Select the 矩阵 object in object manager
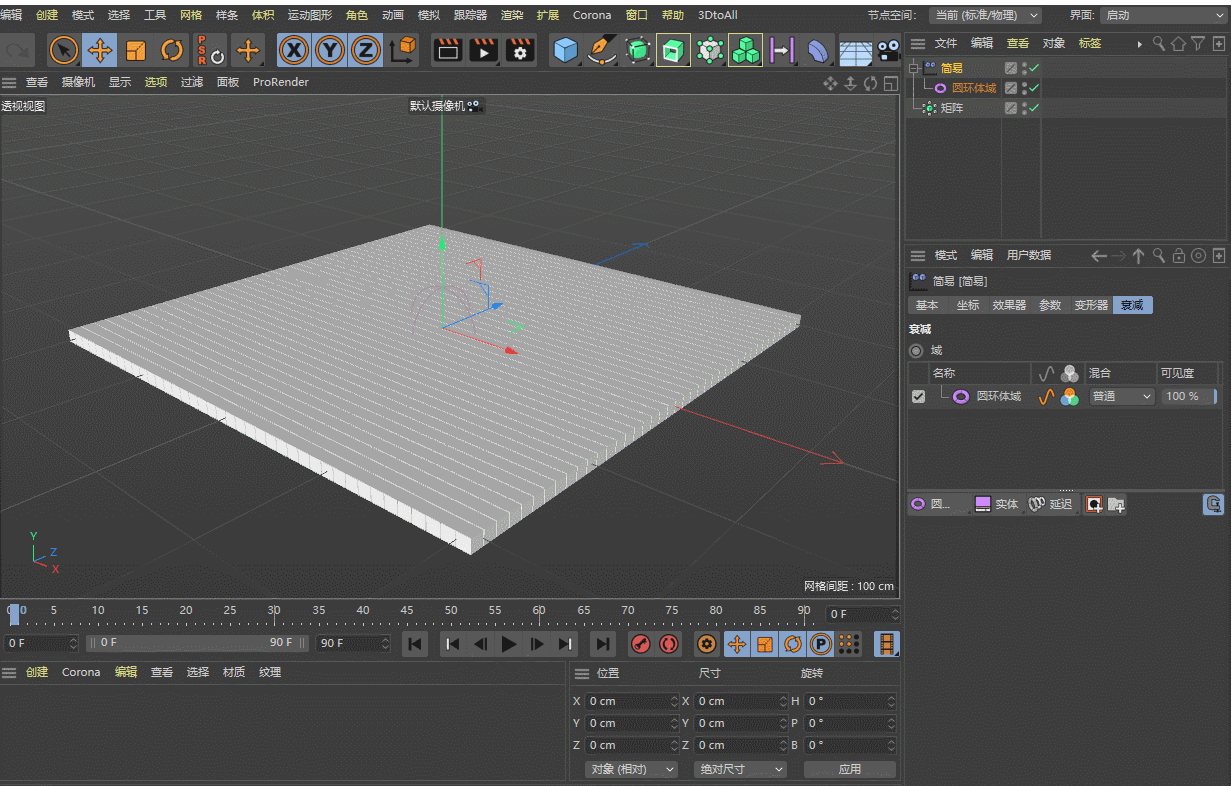The image size is (1231, 786). (x=952, y=108)
